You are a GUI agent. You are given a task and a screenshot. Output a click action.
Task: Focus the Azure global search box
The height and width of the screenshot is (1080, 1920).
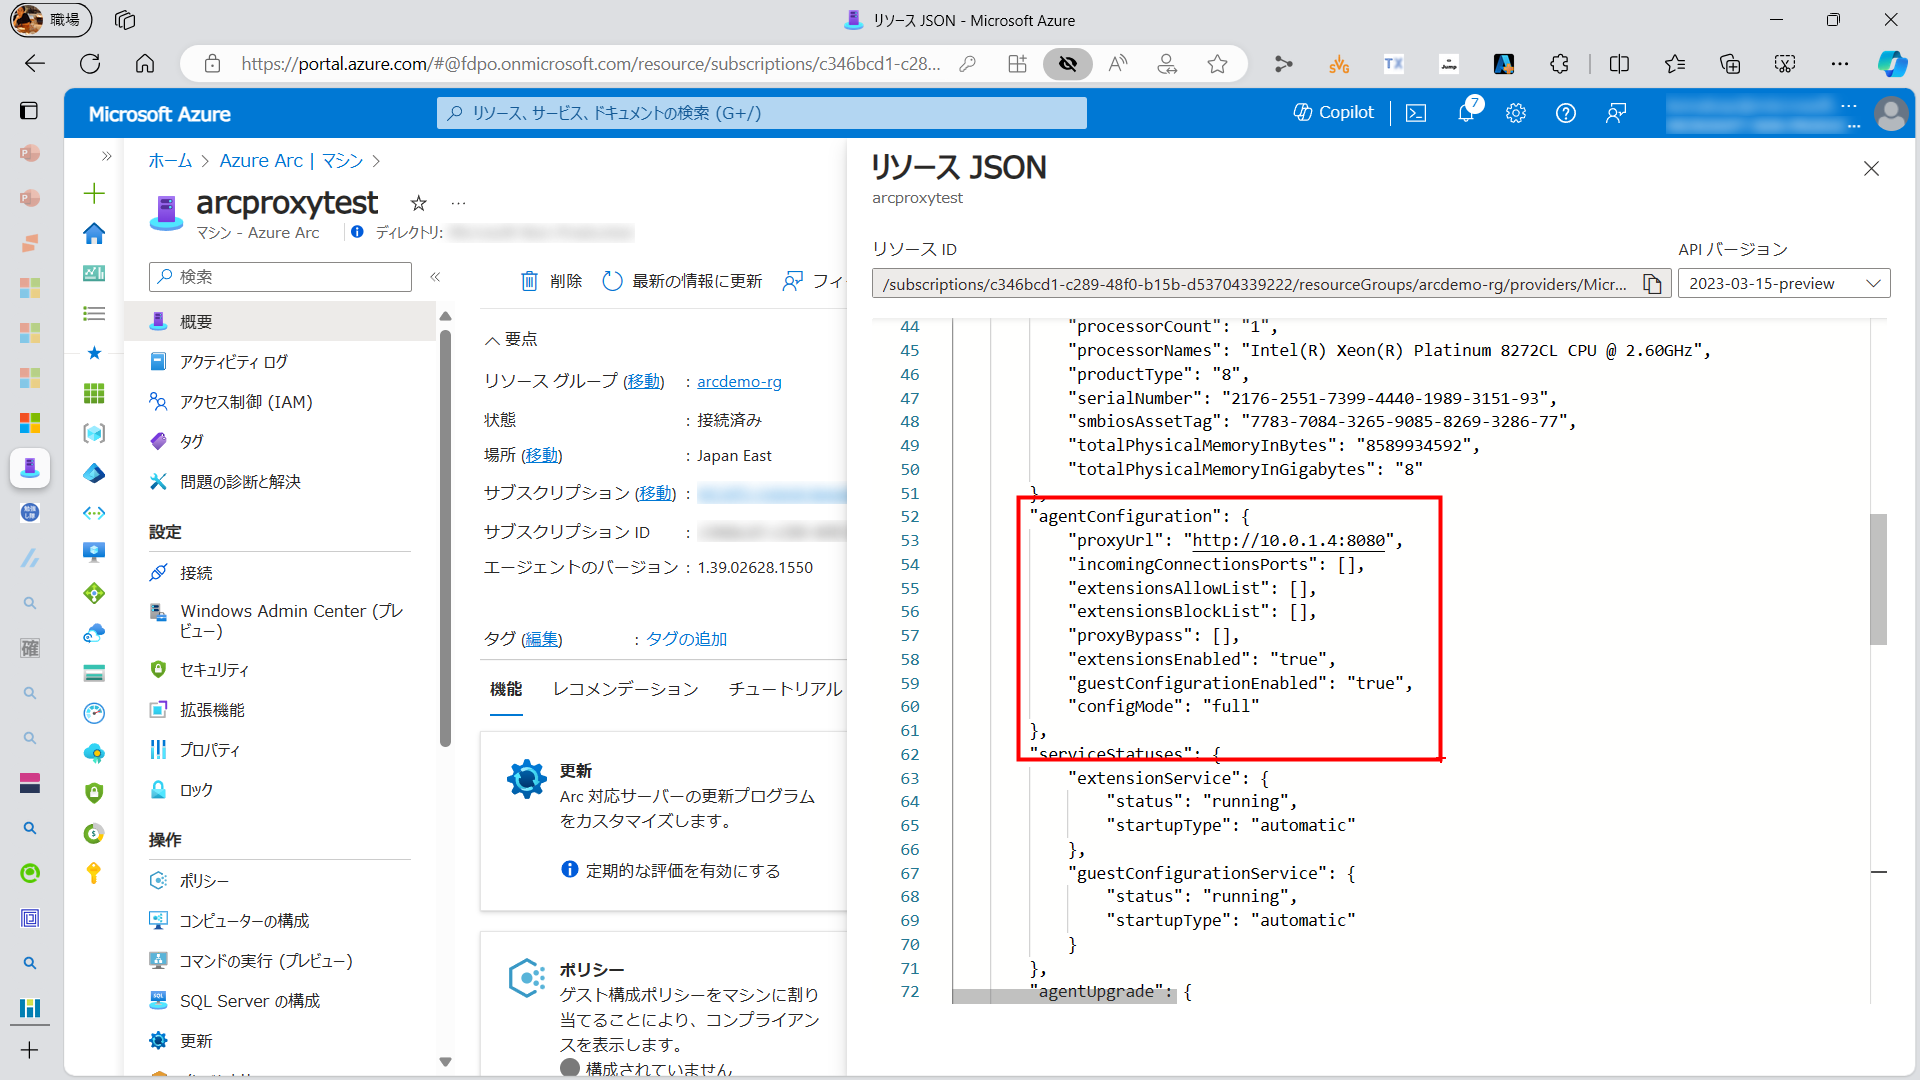762,113
